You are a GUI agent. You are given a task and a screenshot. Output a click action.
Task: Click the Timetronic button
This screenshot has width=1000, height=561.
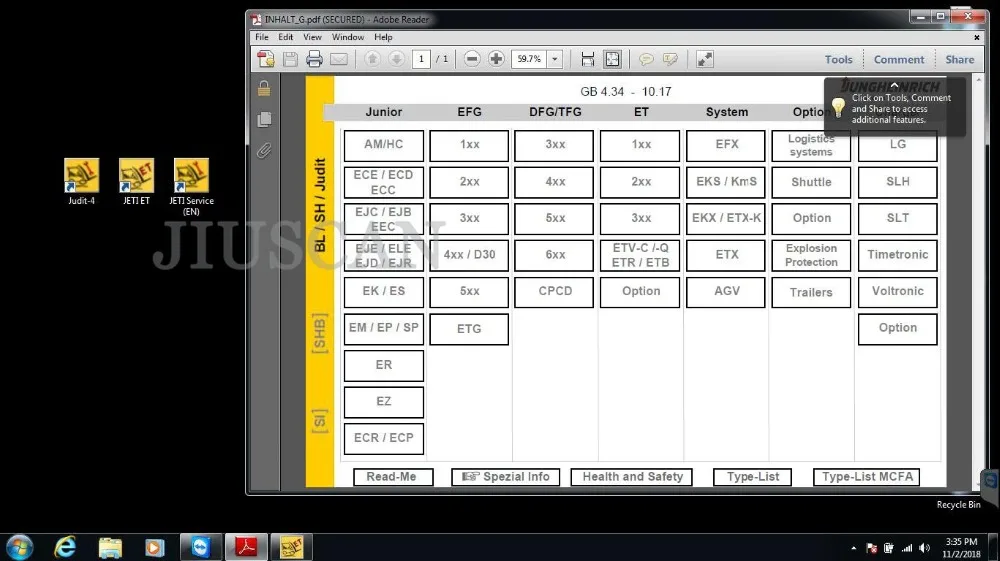pyautogui.click(x=898, y=256)
